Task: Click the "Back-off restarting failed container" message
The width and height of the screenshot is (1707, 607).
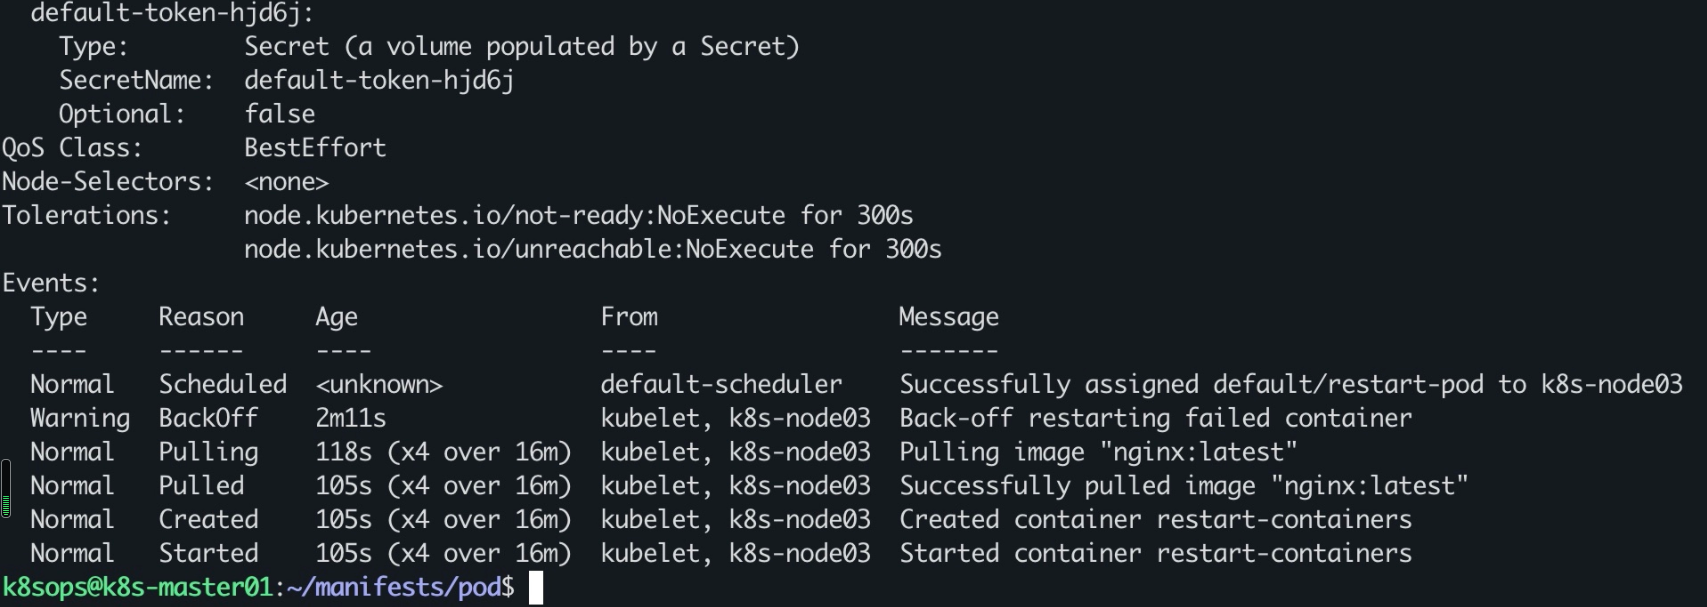Action: coord(1156,418)
